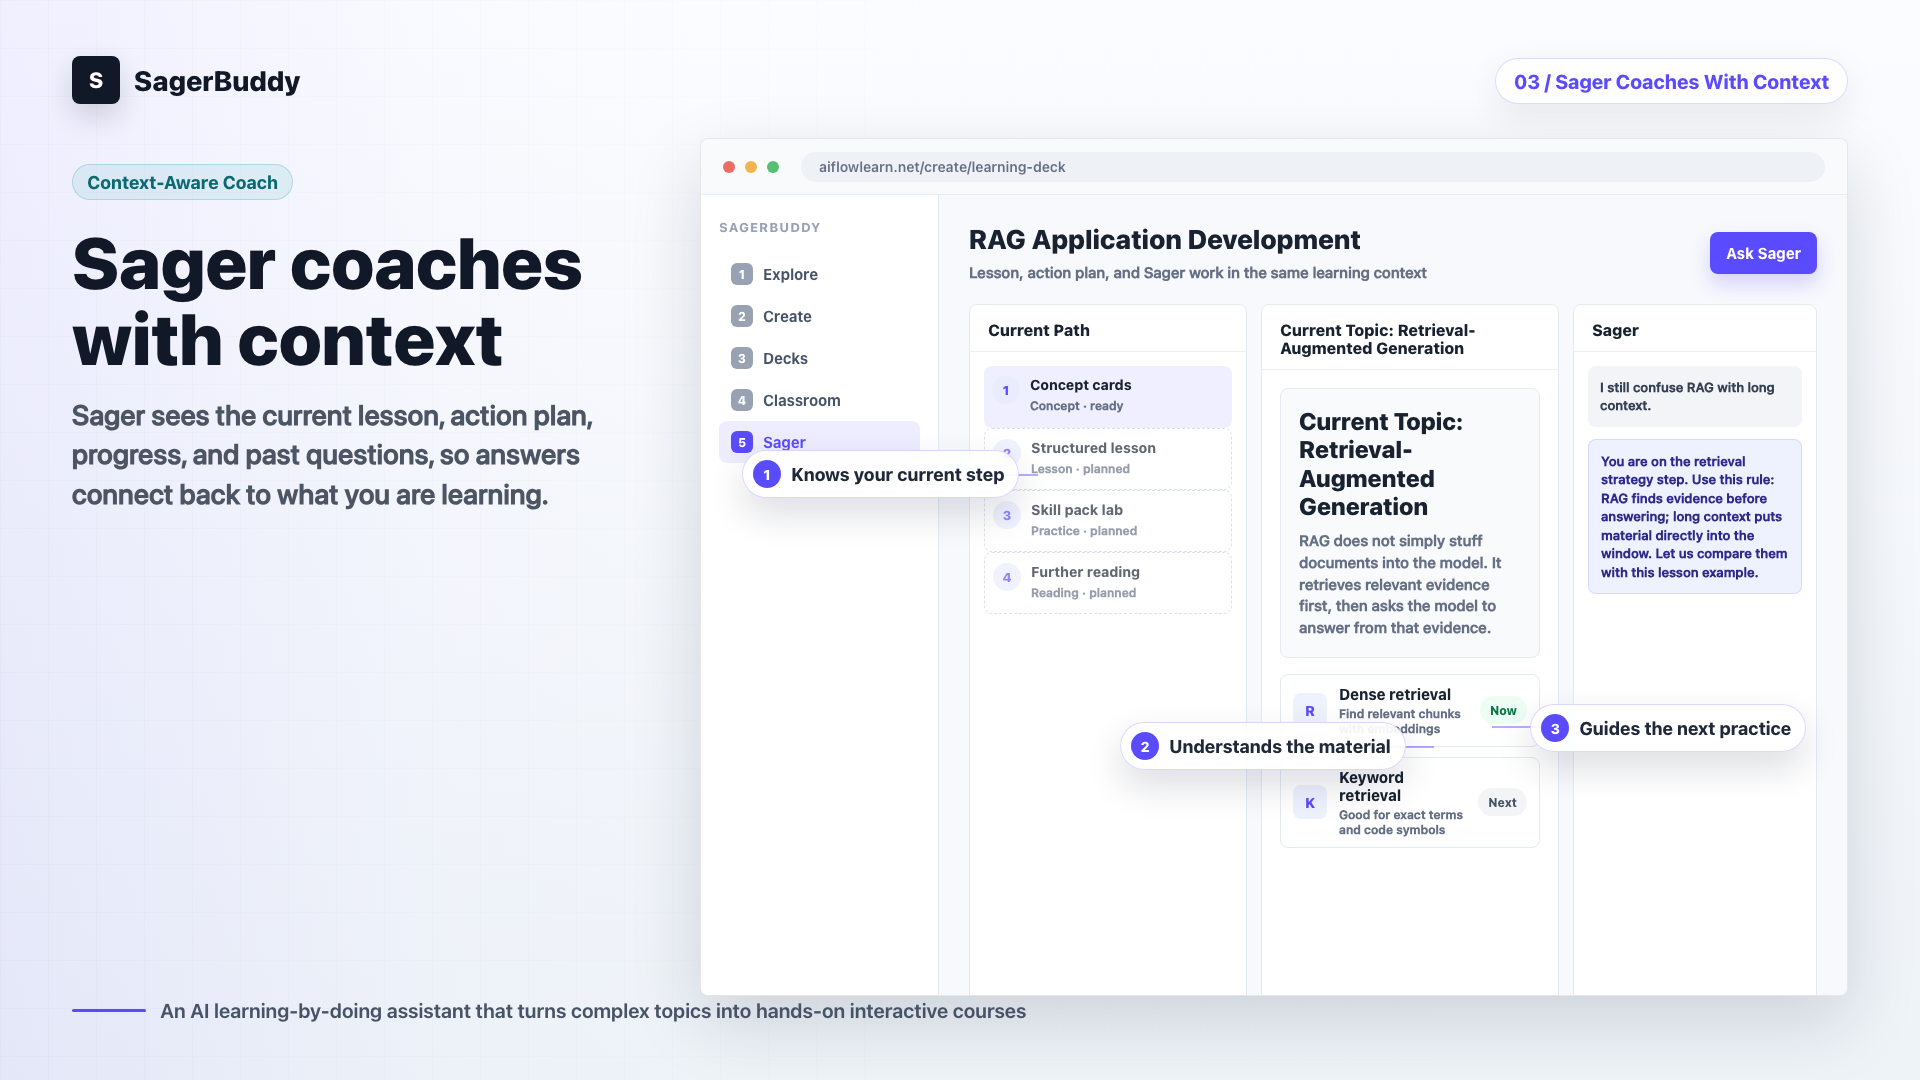Click the Create number 2 badge icon

click(x=741, y=316)
